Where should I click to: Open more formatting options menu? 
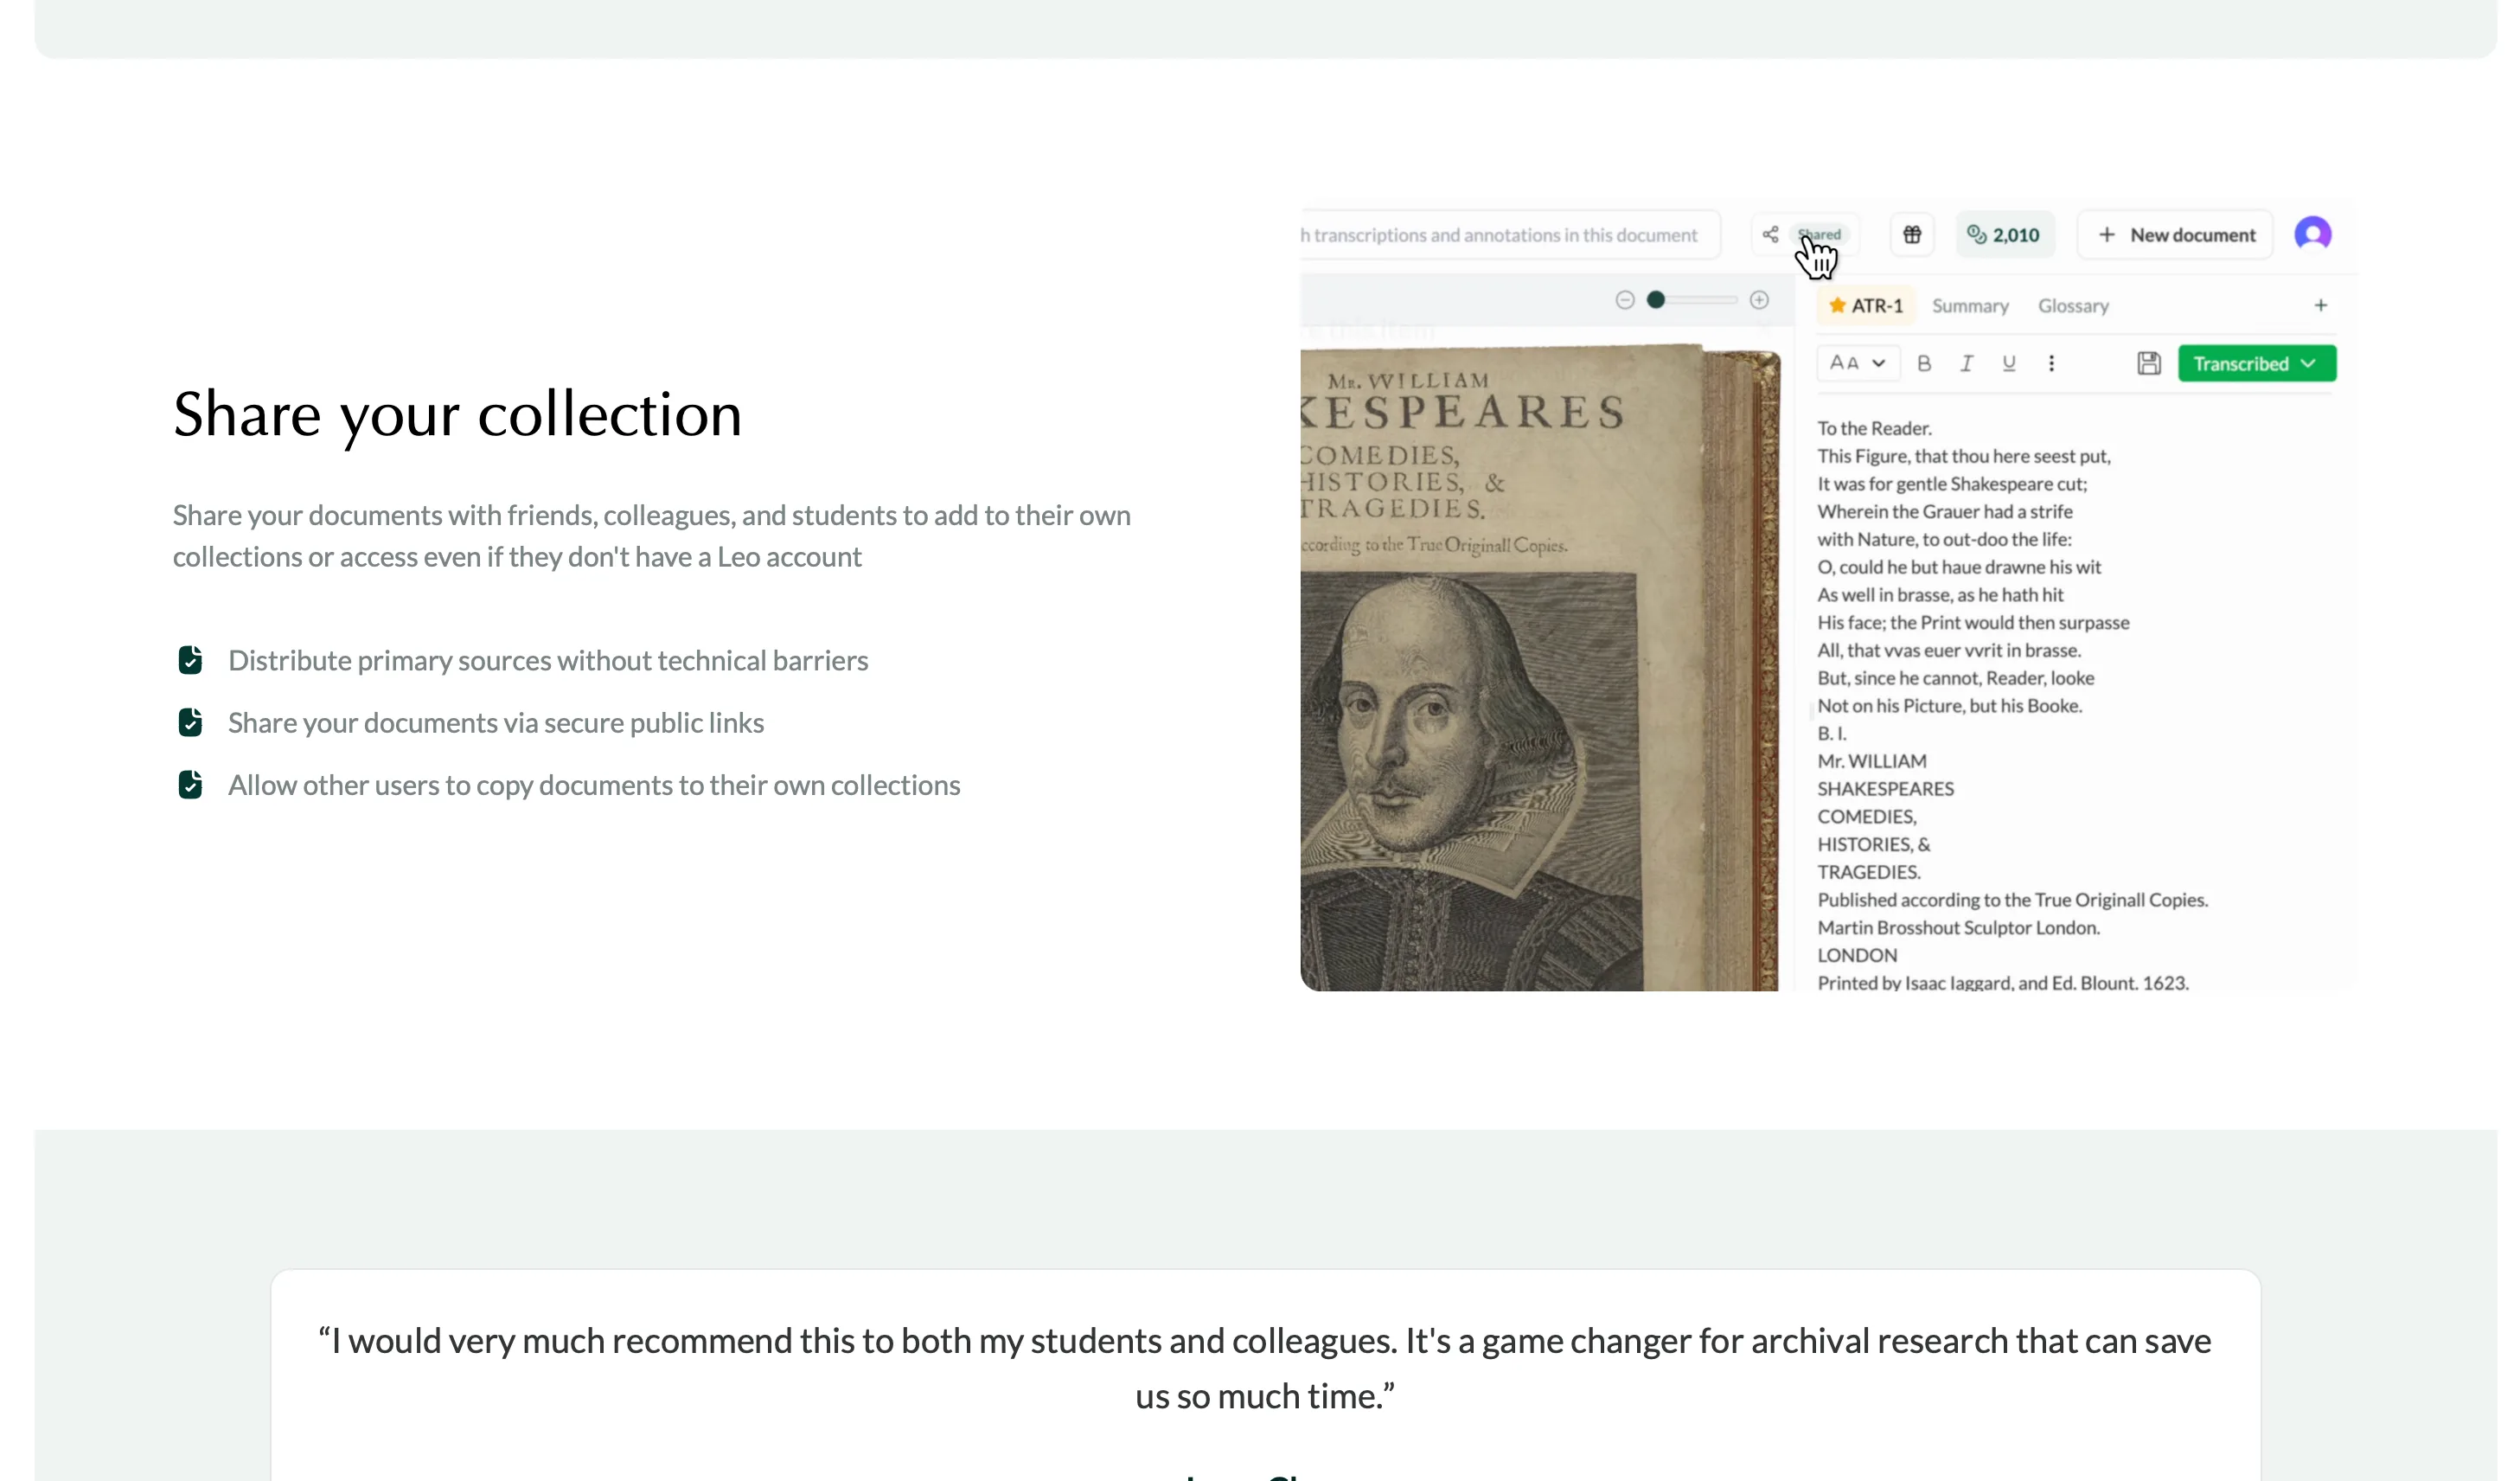[x=2052, y=363]
